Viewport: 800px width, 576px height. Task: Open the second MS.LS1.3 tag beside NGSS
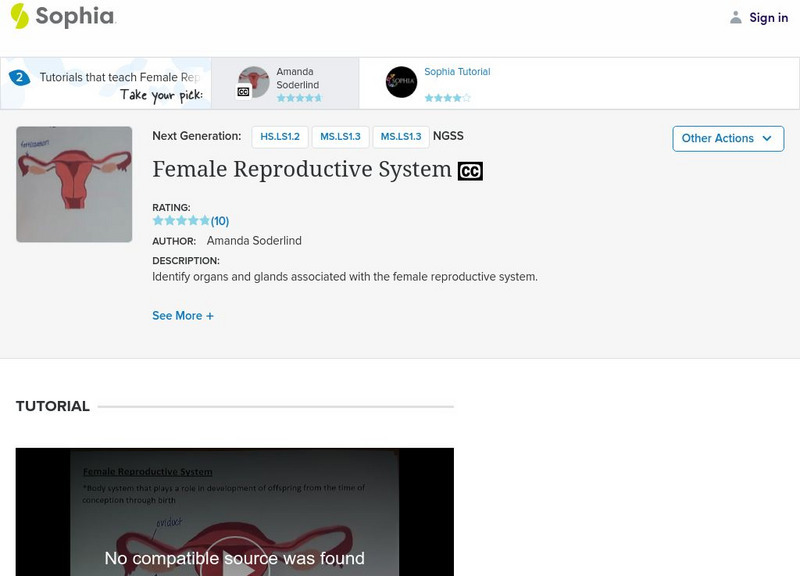[401, 137]
